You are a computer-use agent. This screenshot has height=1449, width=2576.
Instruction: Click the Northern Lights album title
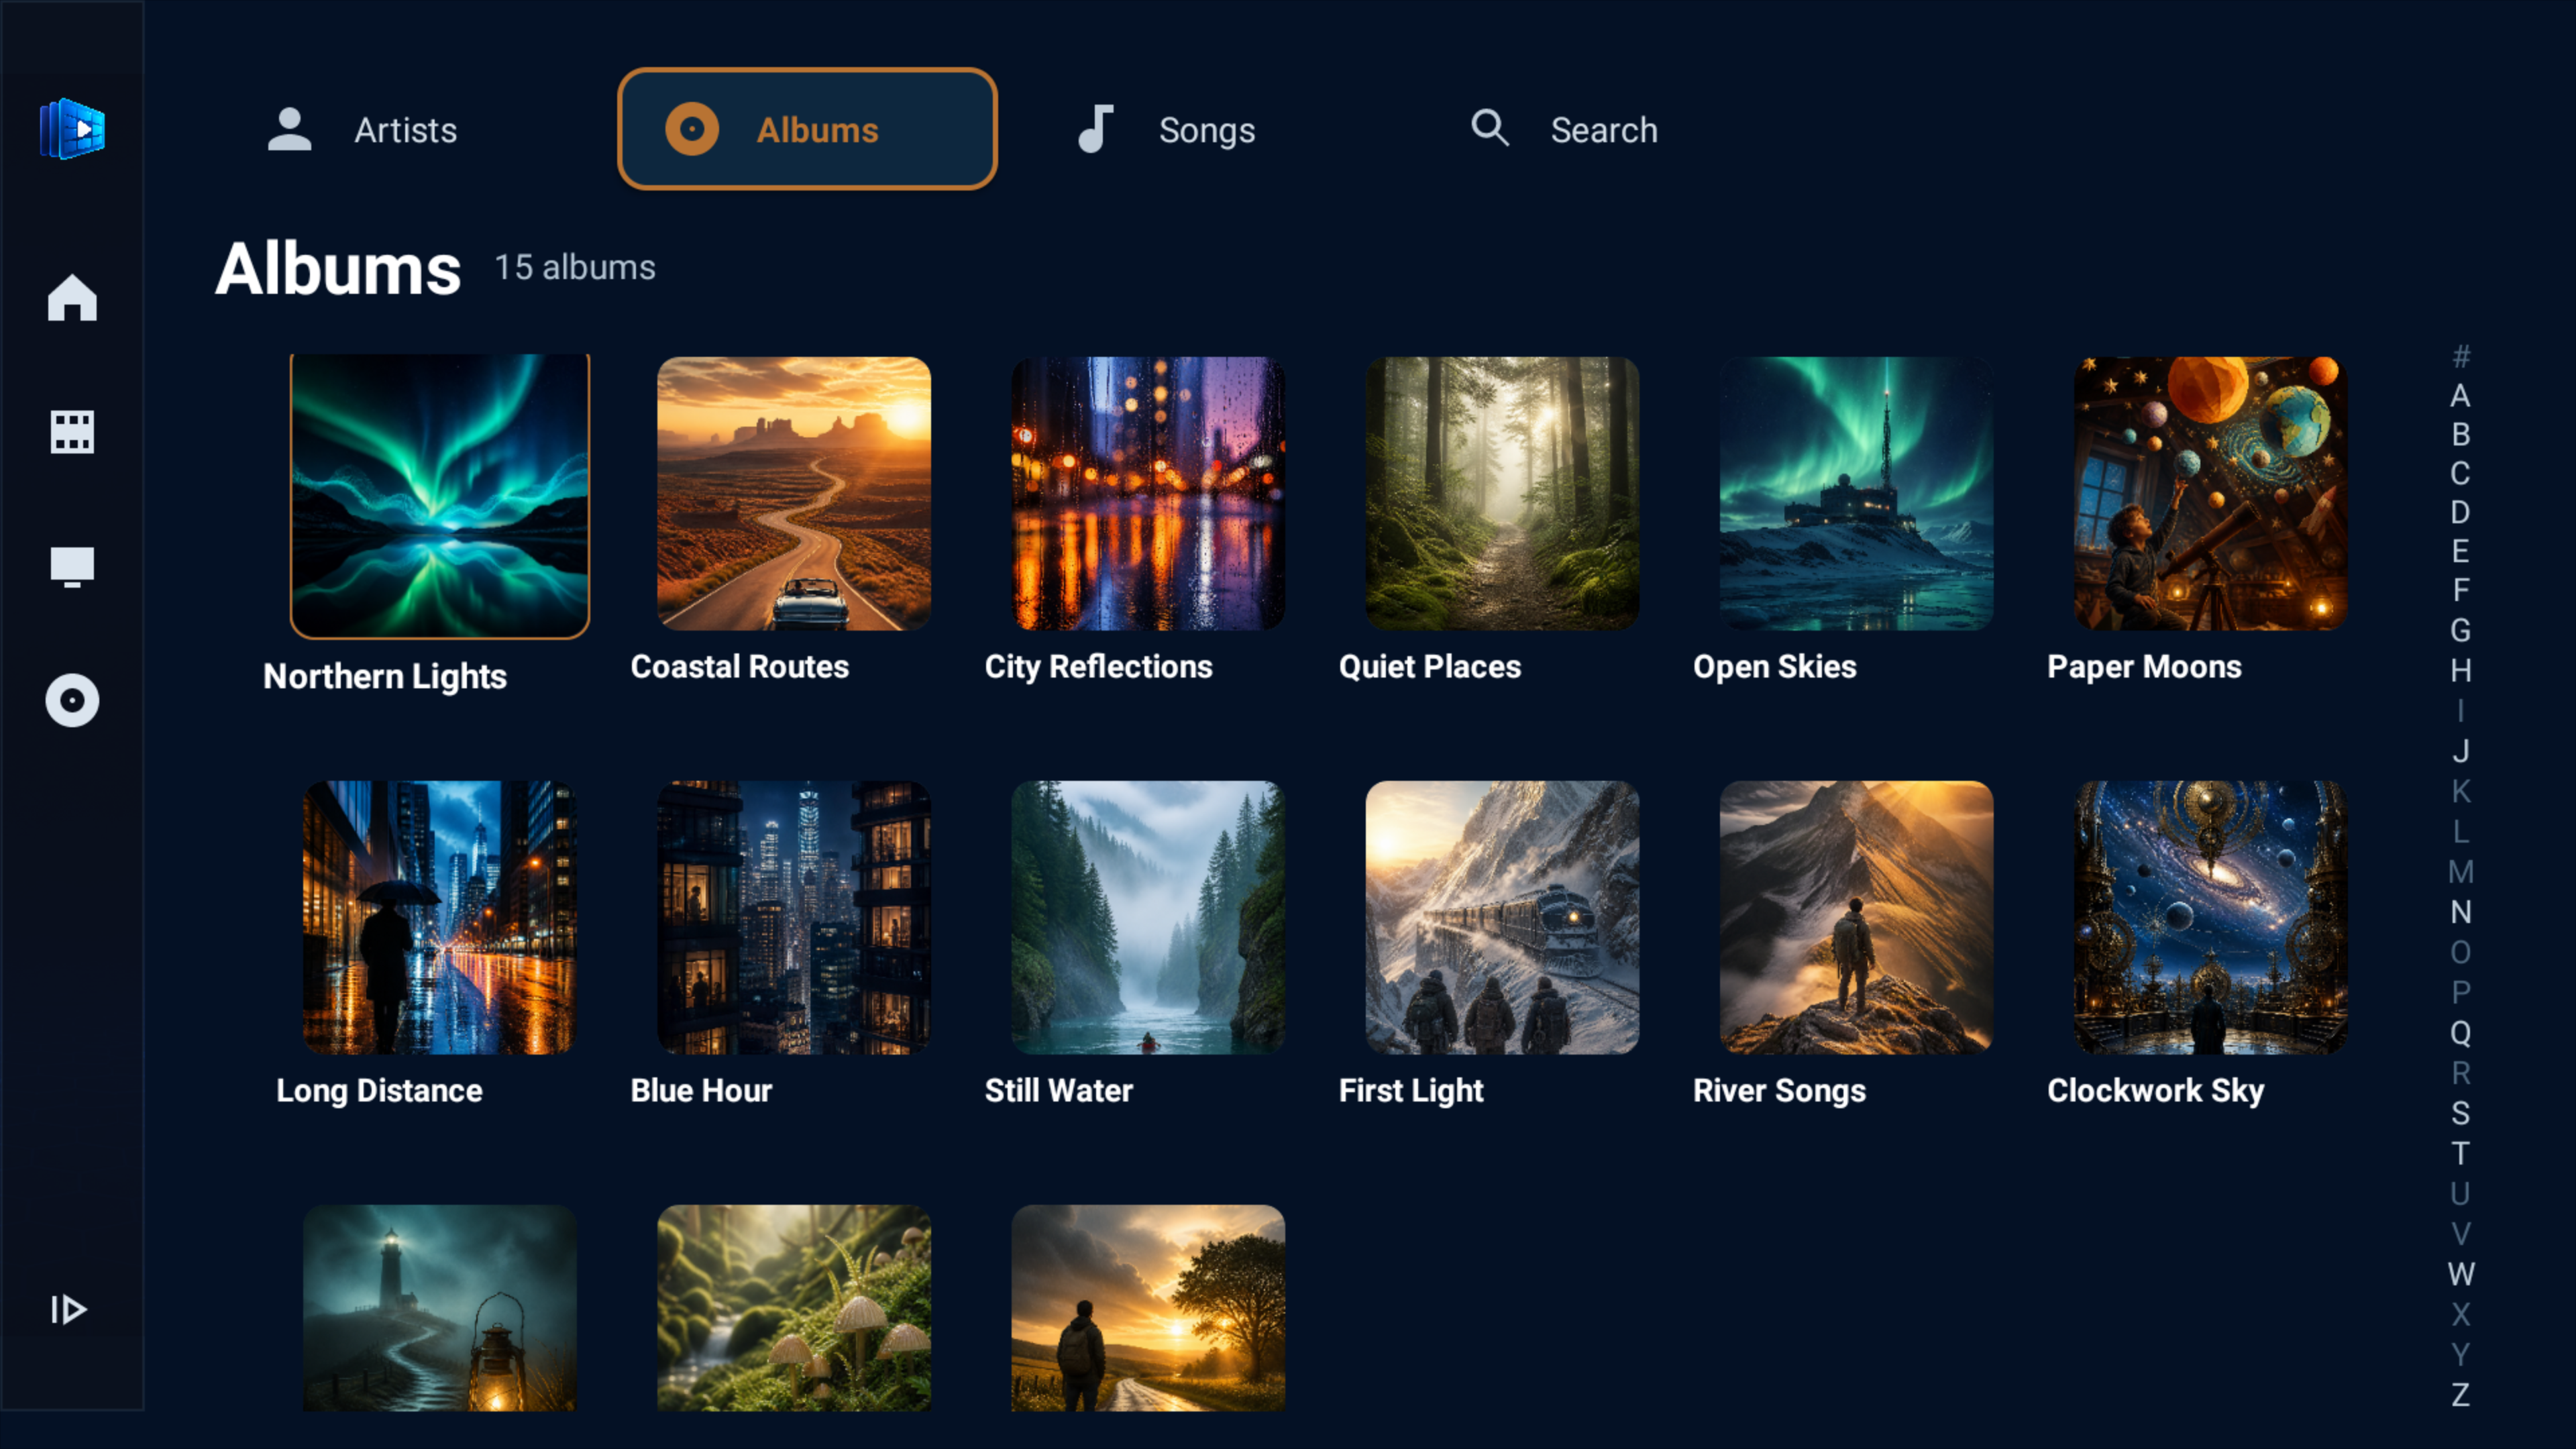click(x=385, y=677)
